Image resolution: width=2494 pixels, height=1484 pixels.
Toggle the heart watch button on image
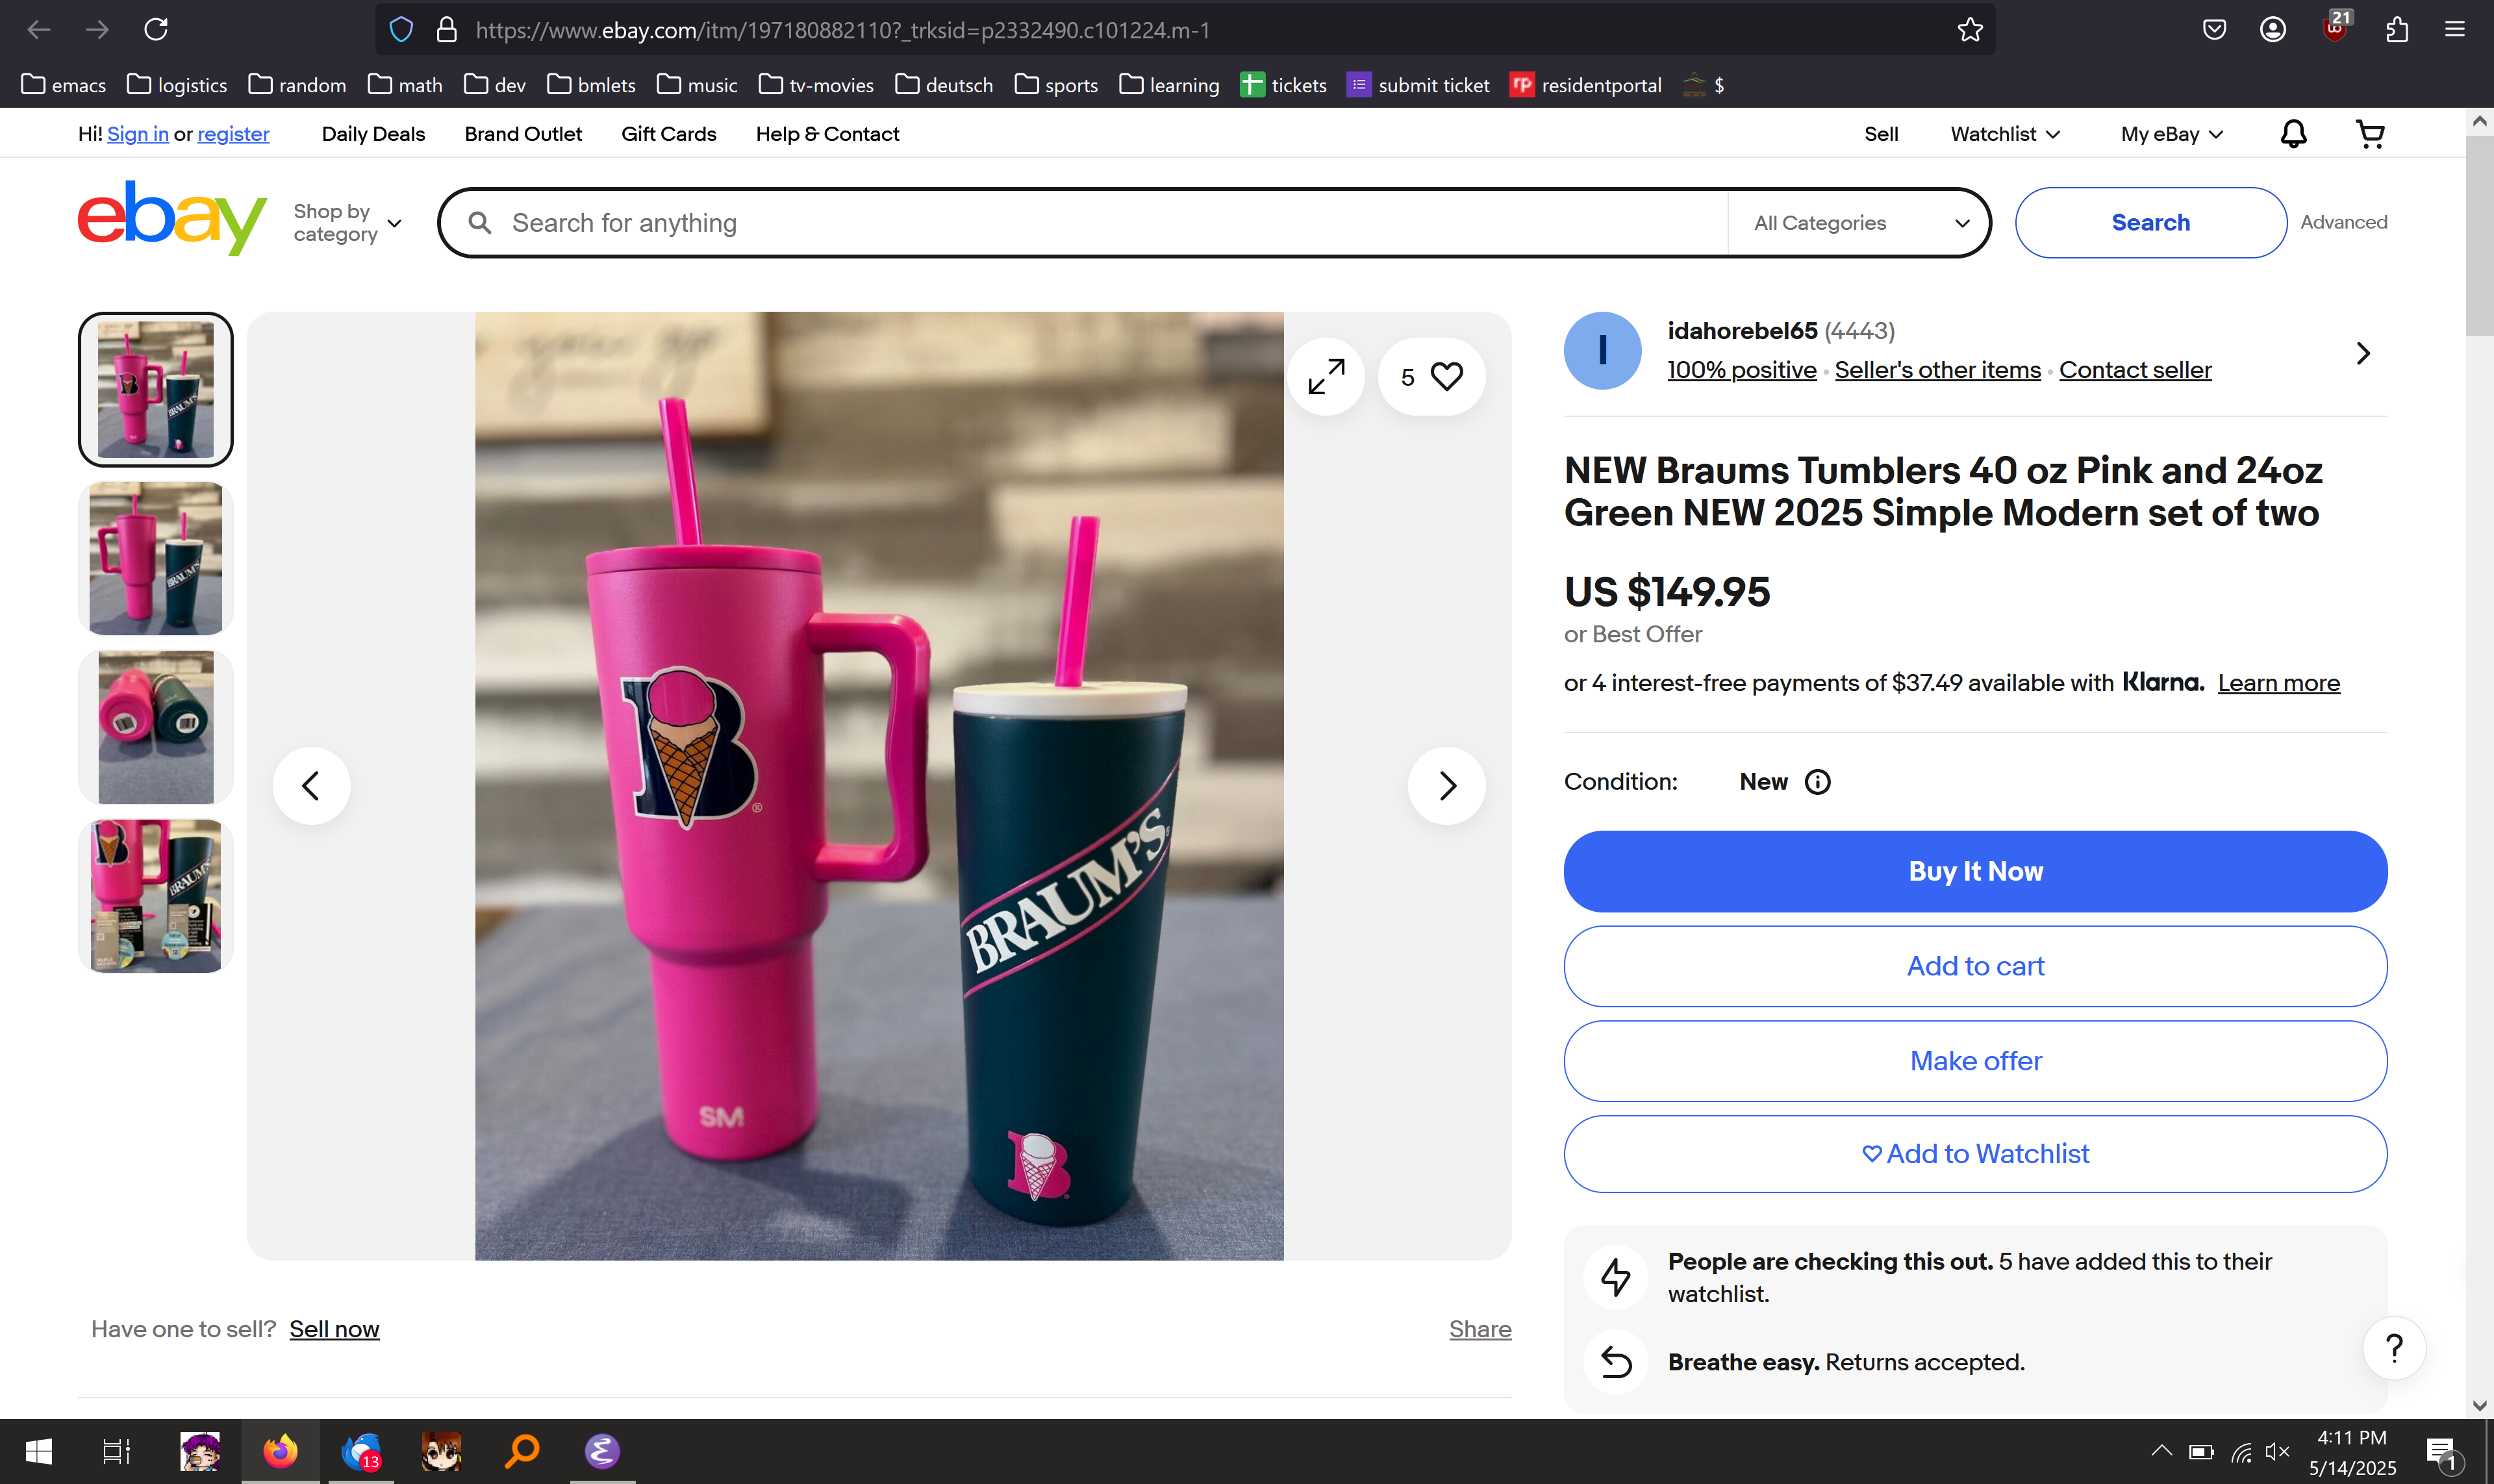[1432, 377]
